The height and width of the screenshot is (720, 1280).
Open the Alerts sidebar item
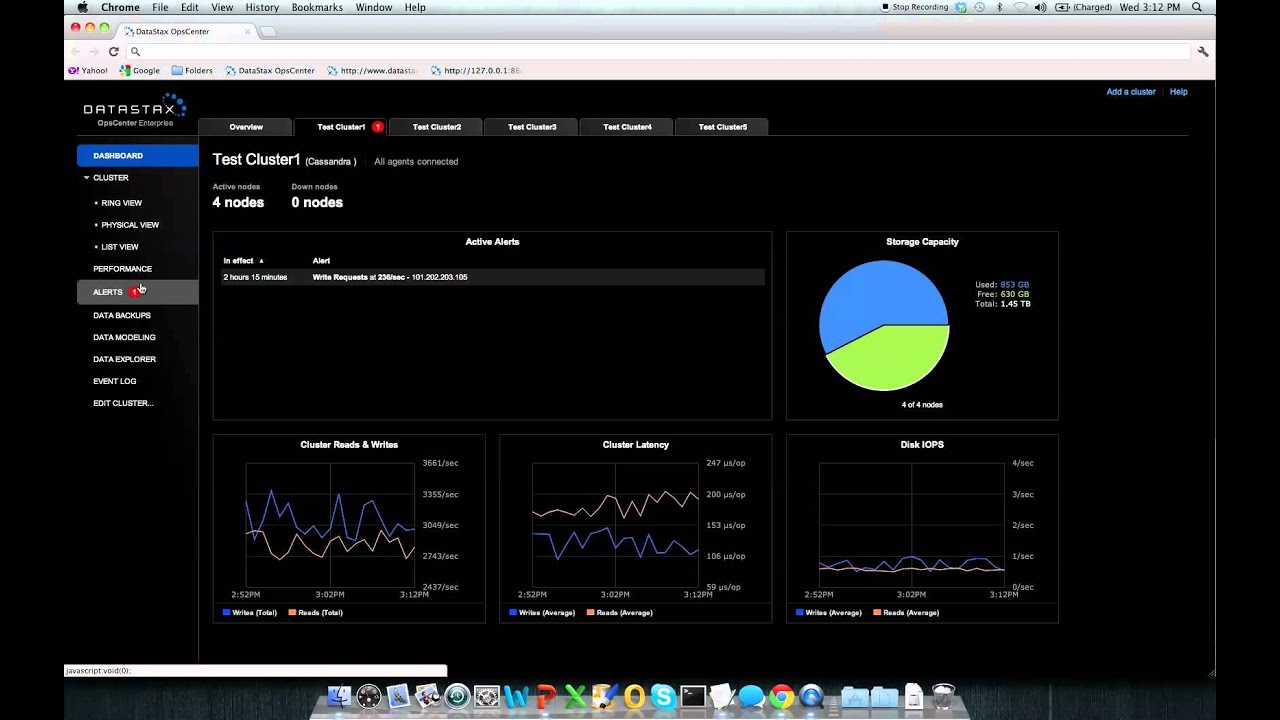click(138, 292)
